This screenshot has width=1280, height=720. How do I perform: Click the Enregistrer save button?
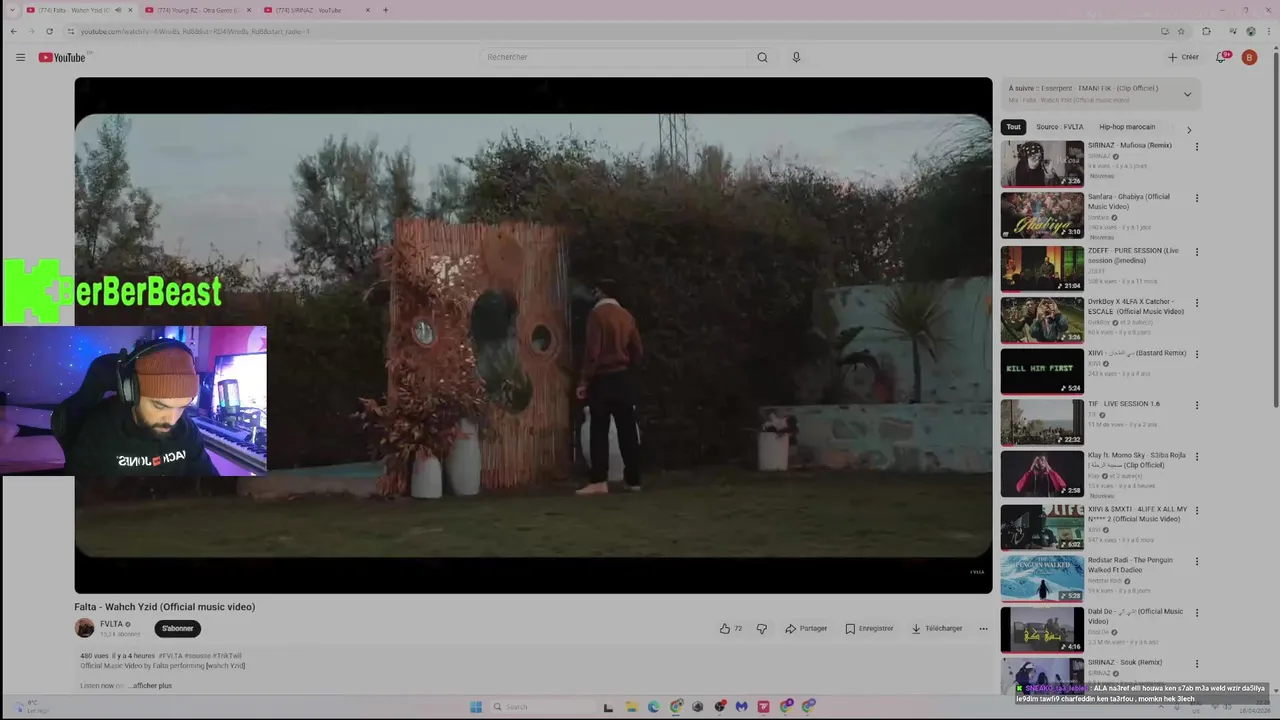[869, 628]
